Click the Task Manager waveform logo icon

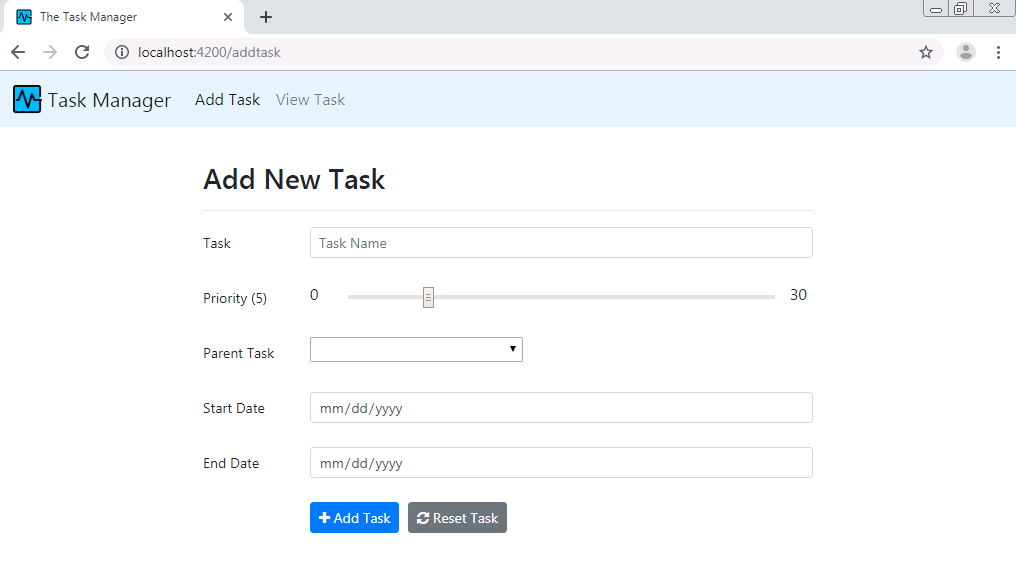pos(27,99)
